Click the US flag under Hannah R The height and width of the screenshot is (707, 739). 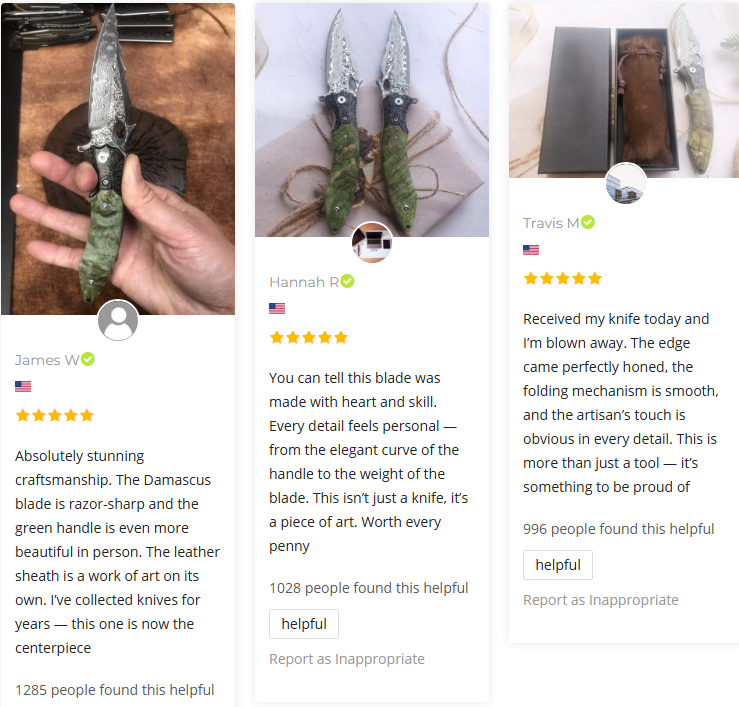pos(277,308)
